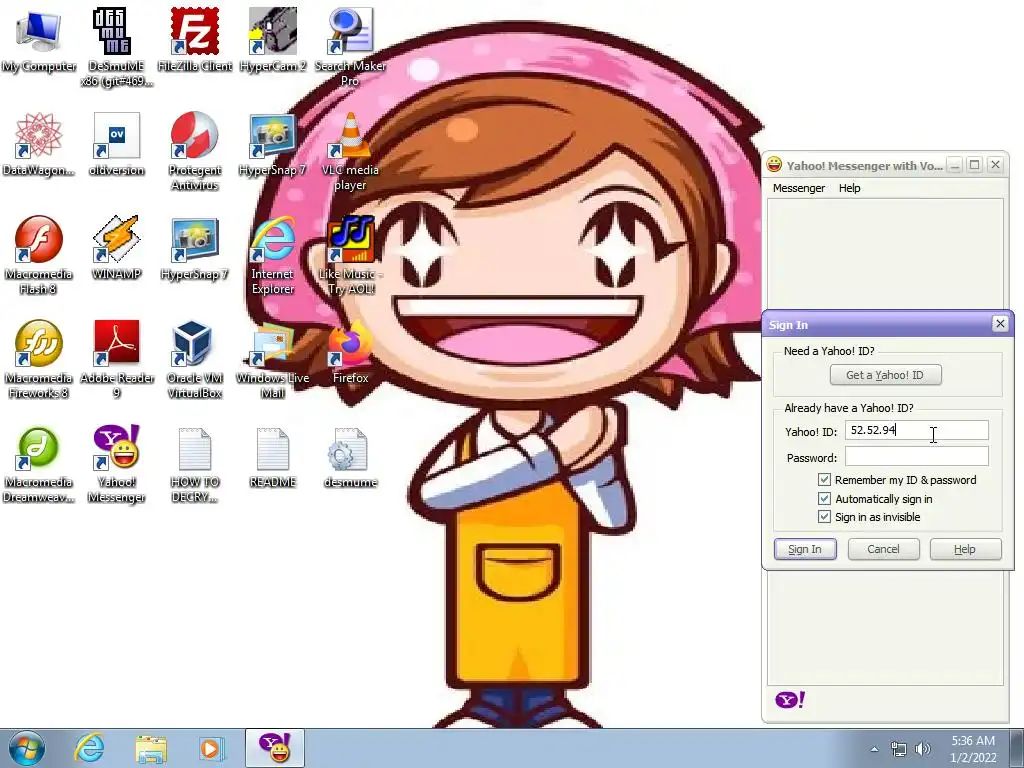
Task: Open My Computer desktop icon
Action: [x=38, y=40]
